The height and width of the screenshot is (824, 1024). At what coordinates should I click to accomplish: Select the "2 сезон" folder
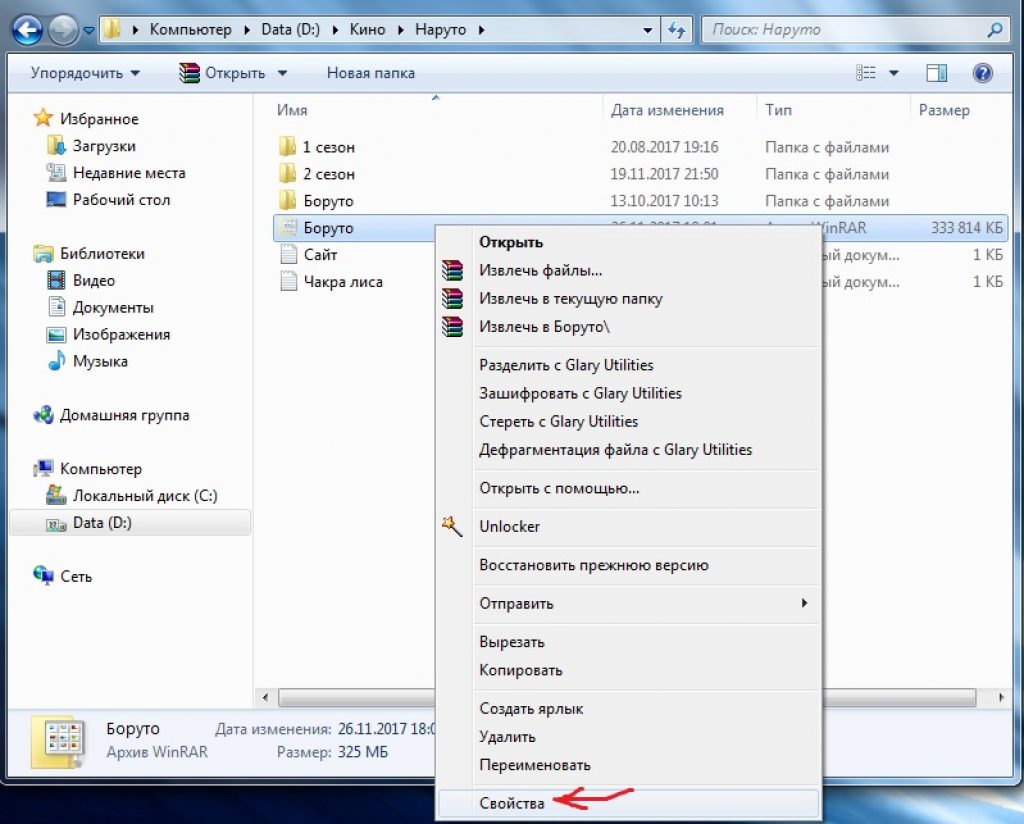(x=317, y=174)
